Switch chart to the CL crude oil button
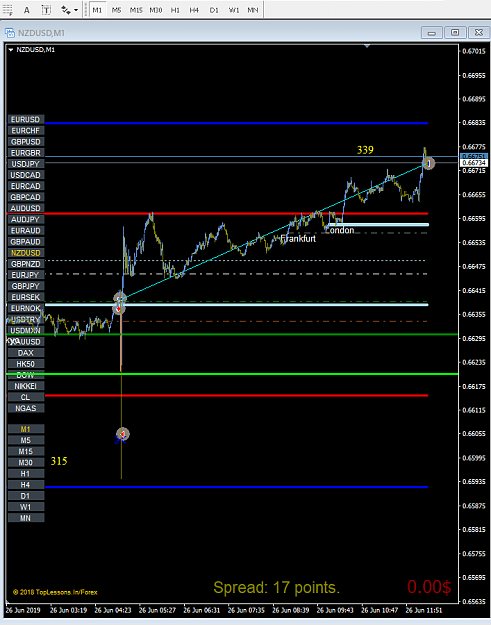 click(x=26, y=397)
